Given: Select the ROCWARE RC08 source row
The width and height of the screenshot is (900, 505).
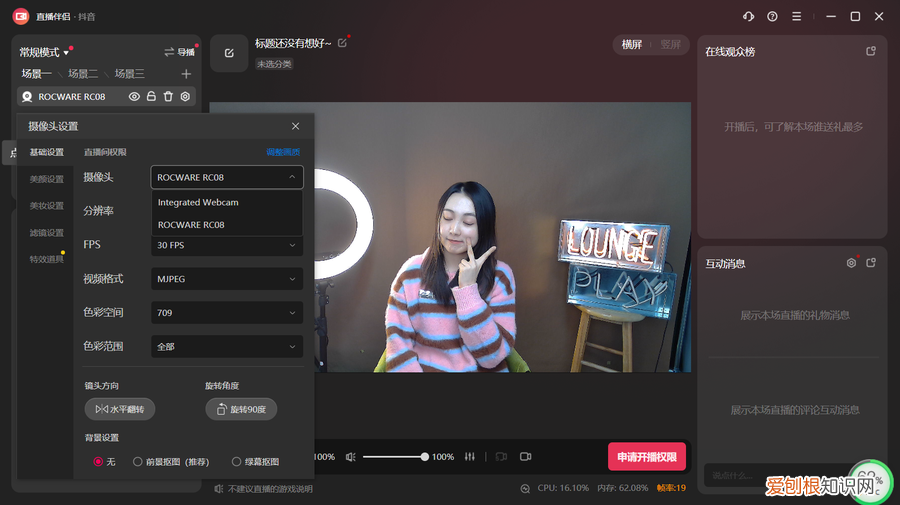Looking at the screenshot, I should (107, 96).
